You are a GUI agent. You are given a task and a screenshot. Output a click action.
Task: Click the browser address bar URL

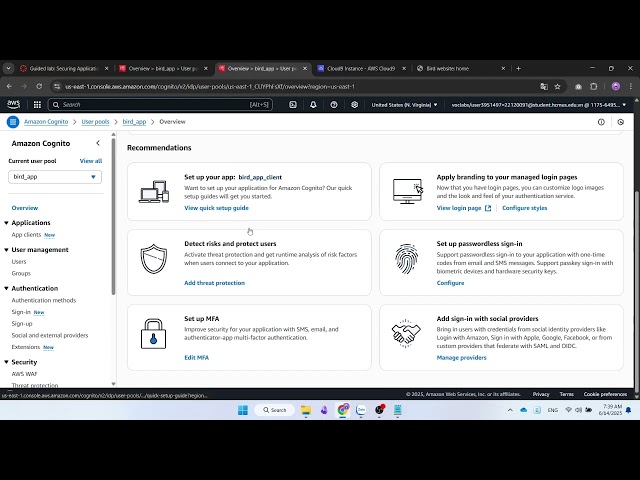[210, 87]
